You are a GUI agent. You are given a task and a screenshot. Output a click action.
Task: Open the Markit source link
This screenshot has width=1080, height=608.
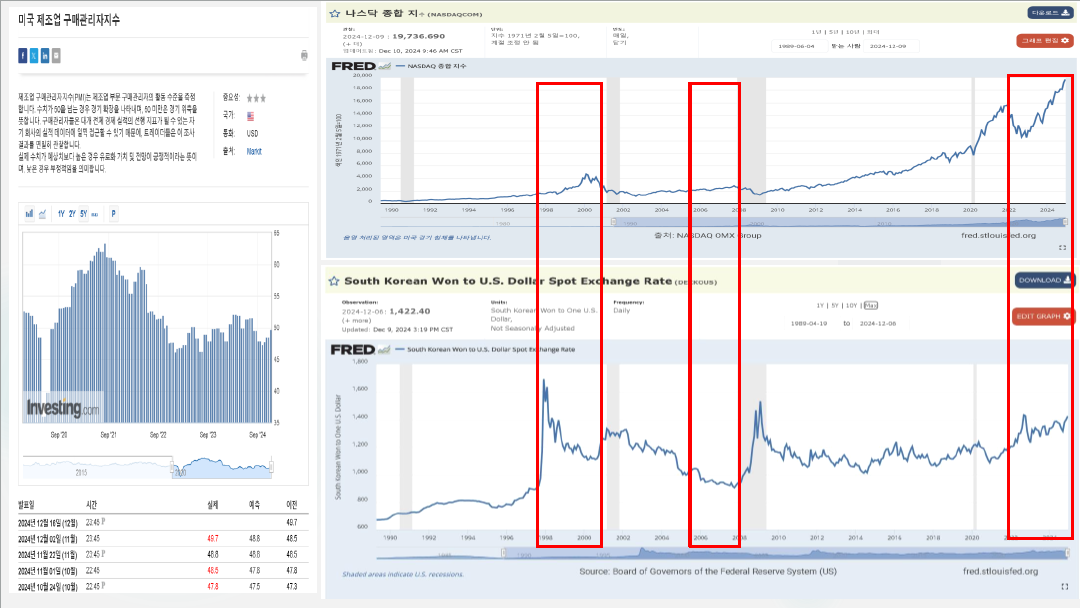254,151
